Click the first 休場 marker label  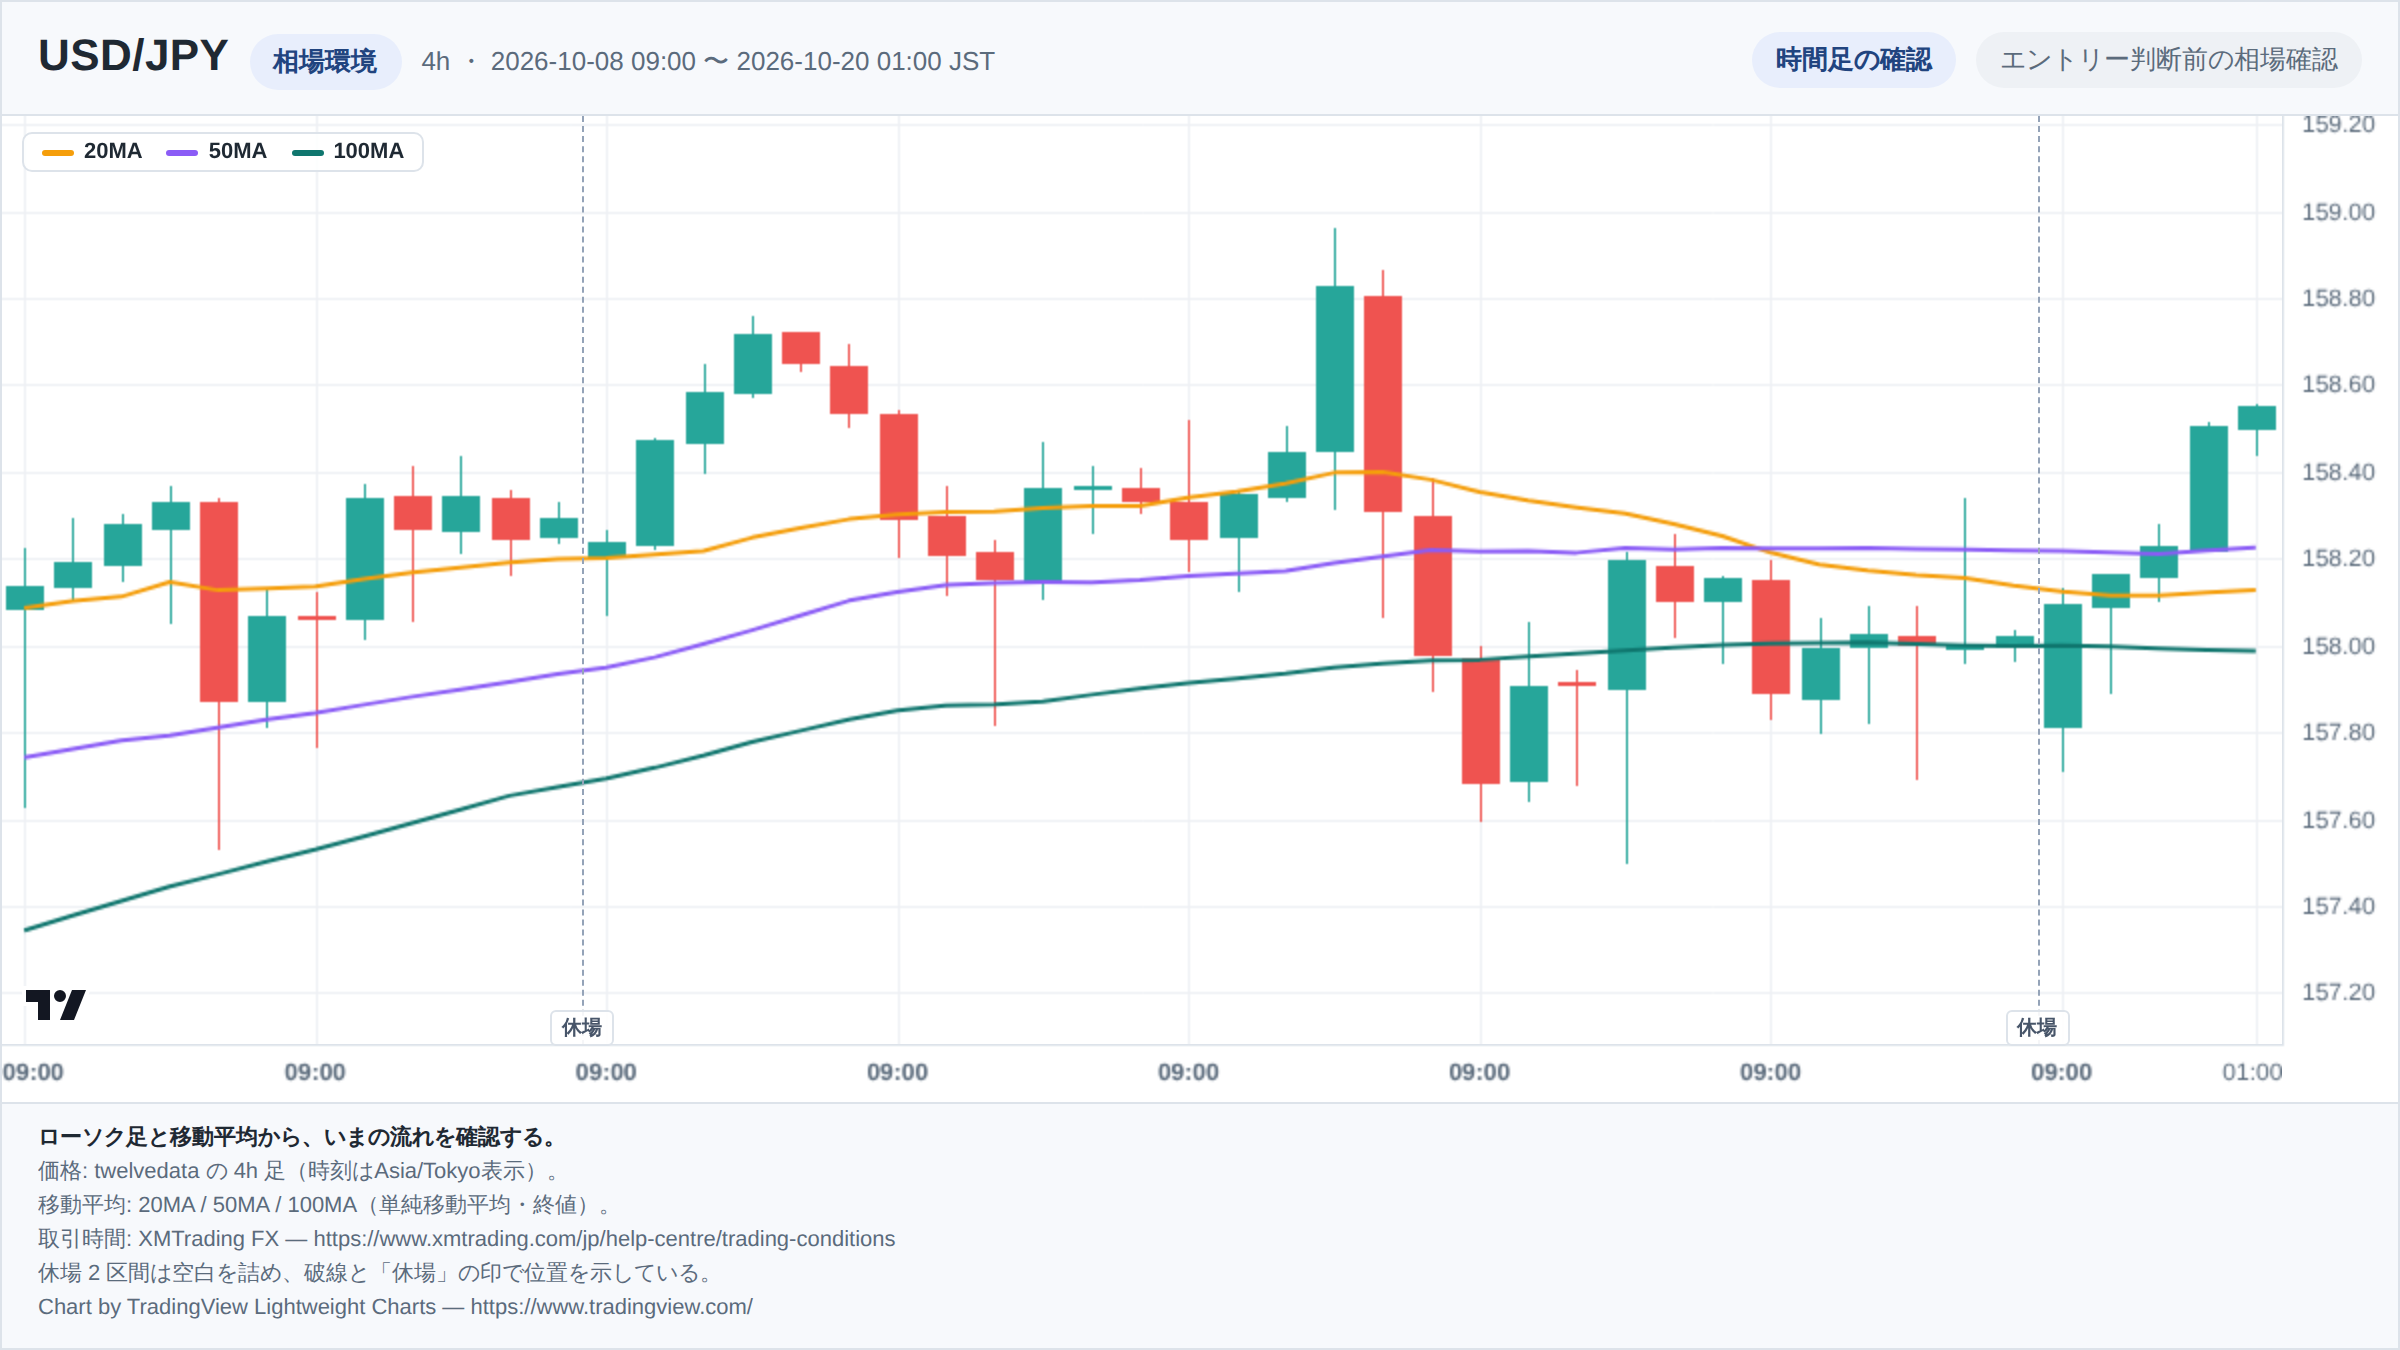tap(582, 1027)
